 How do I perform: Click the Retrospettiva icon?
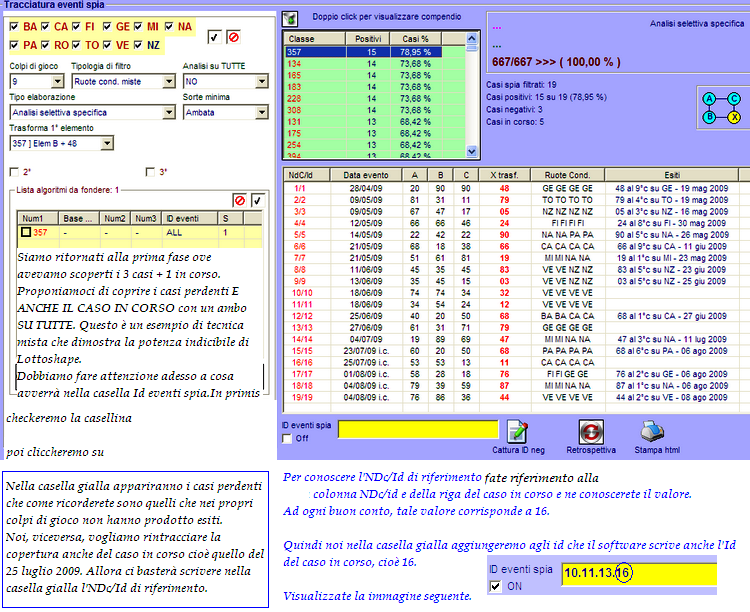pos(591,431)
